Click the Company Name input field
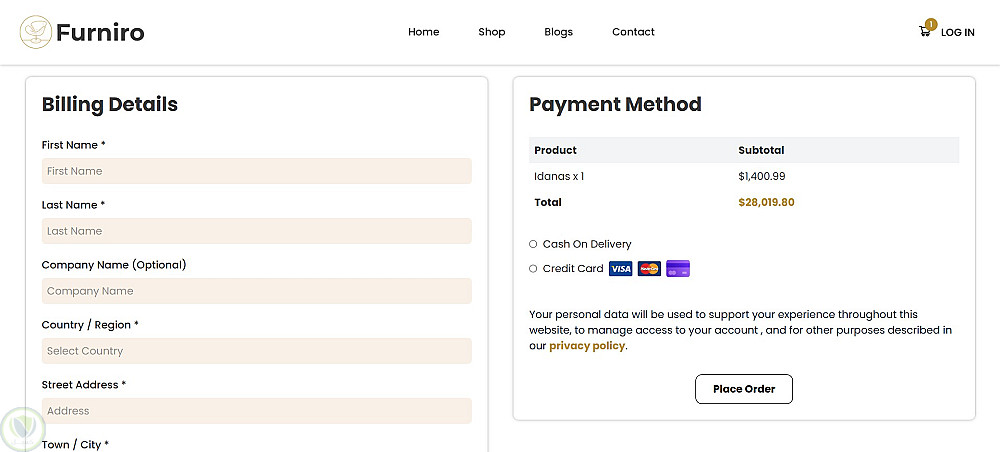This screenshot has height=452, width=1000. (x=256, y=291)
